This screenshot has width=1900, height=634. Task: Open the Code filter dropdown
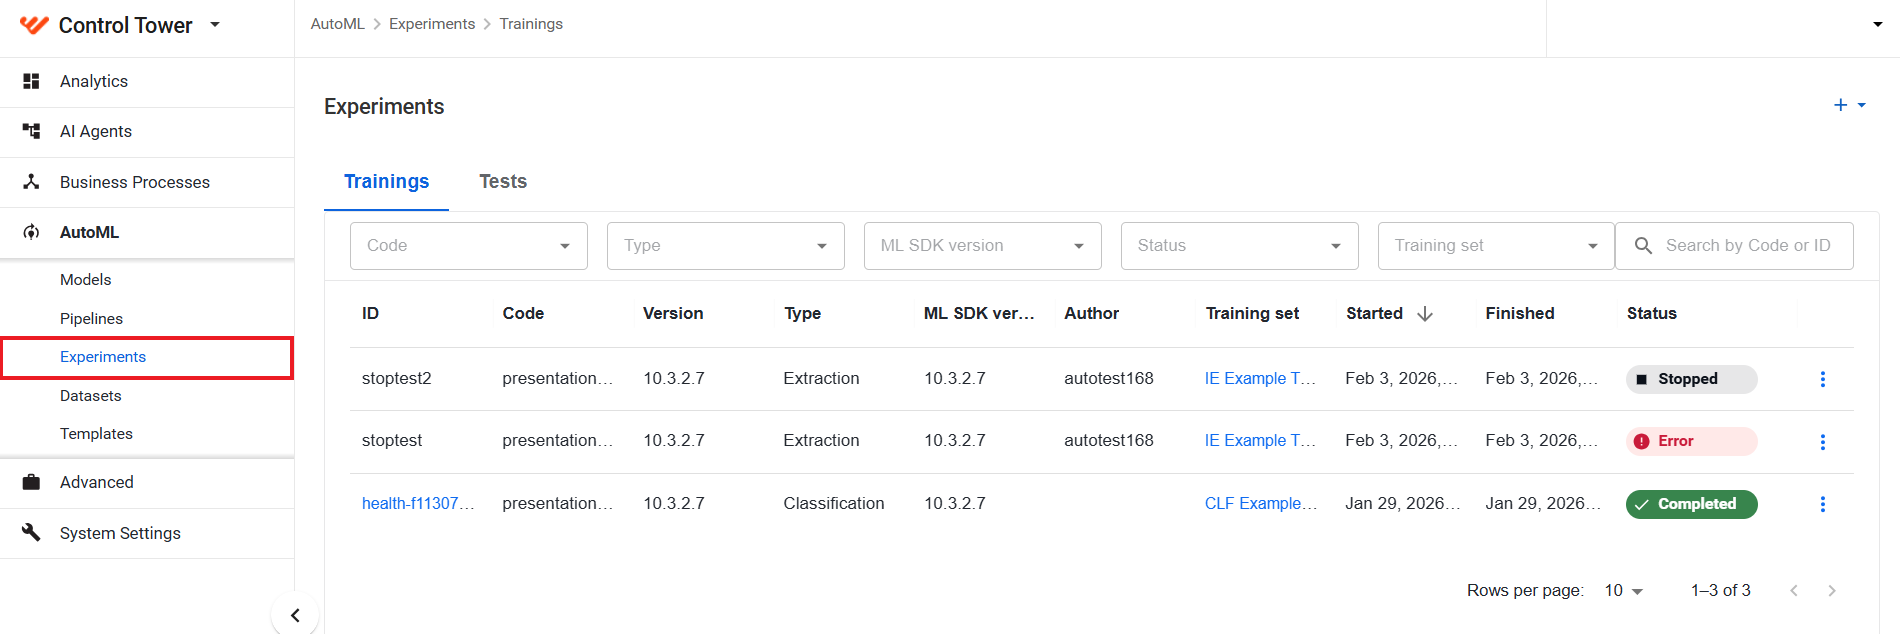[468, 246]
